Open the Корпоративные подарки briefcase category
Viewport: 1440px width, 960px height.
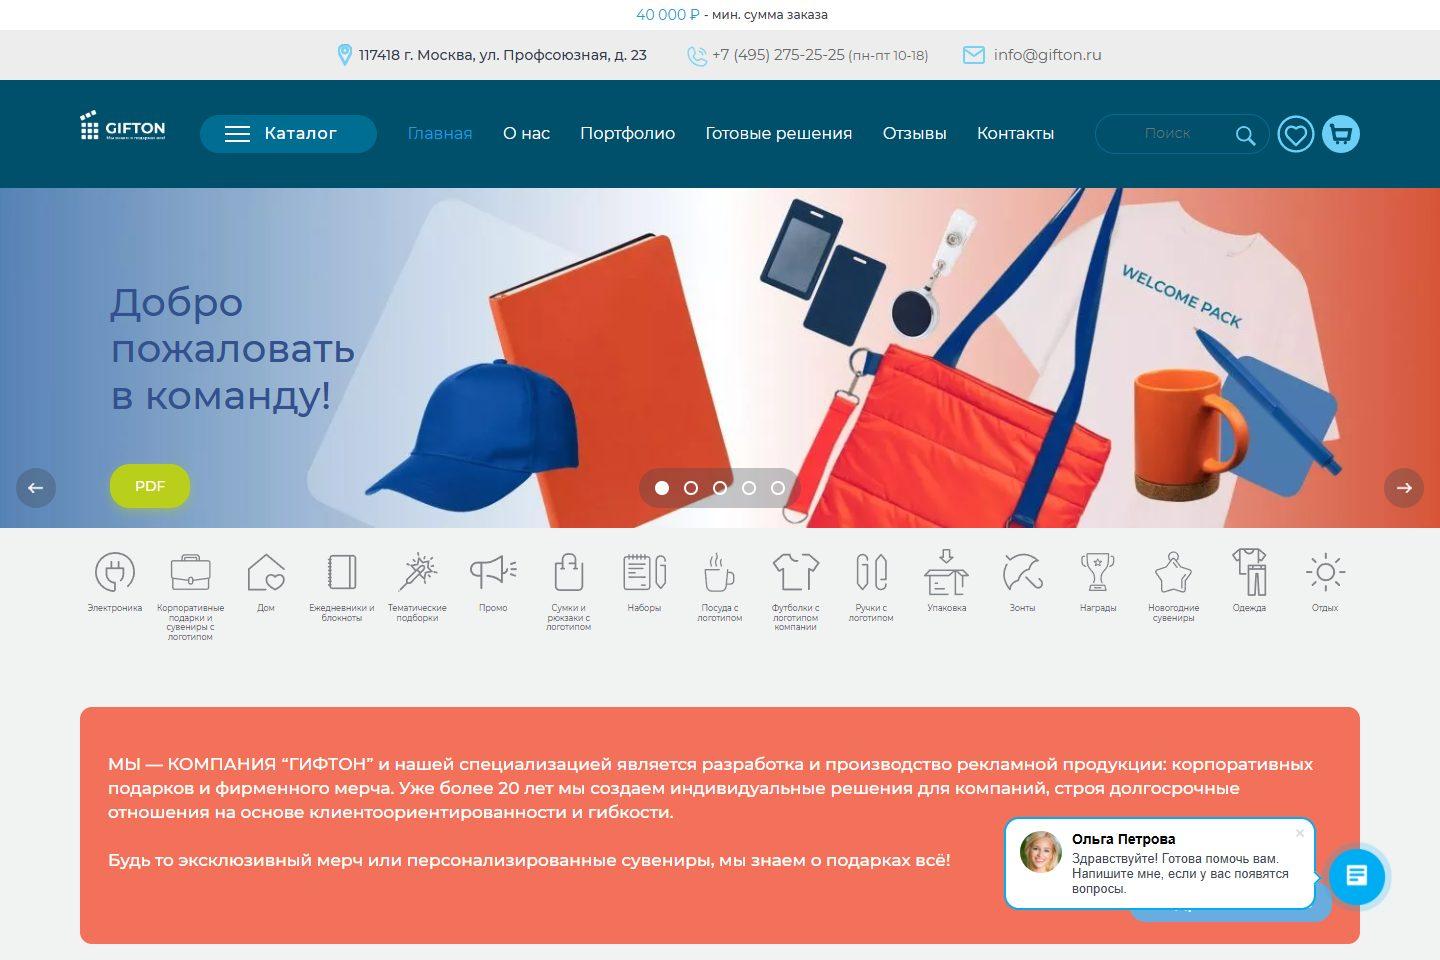(190, 573)
